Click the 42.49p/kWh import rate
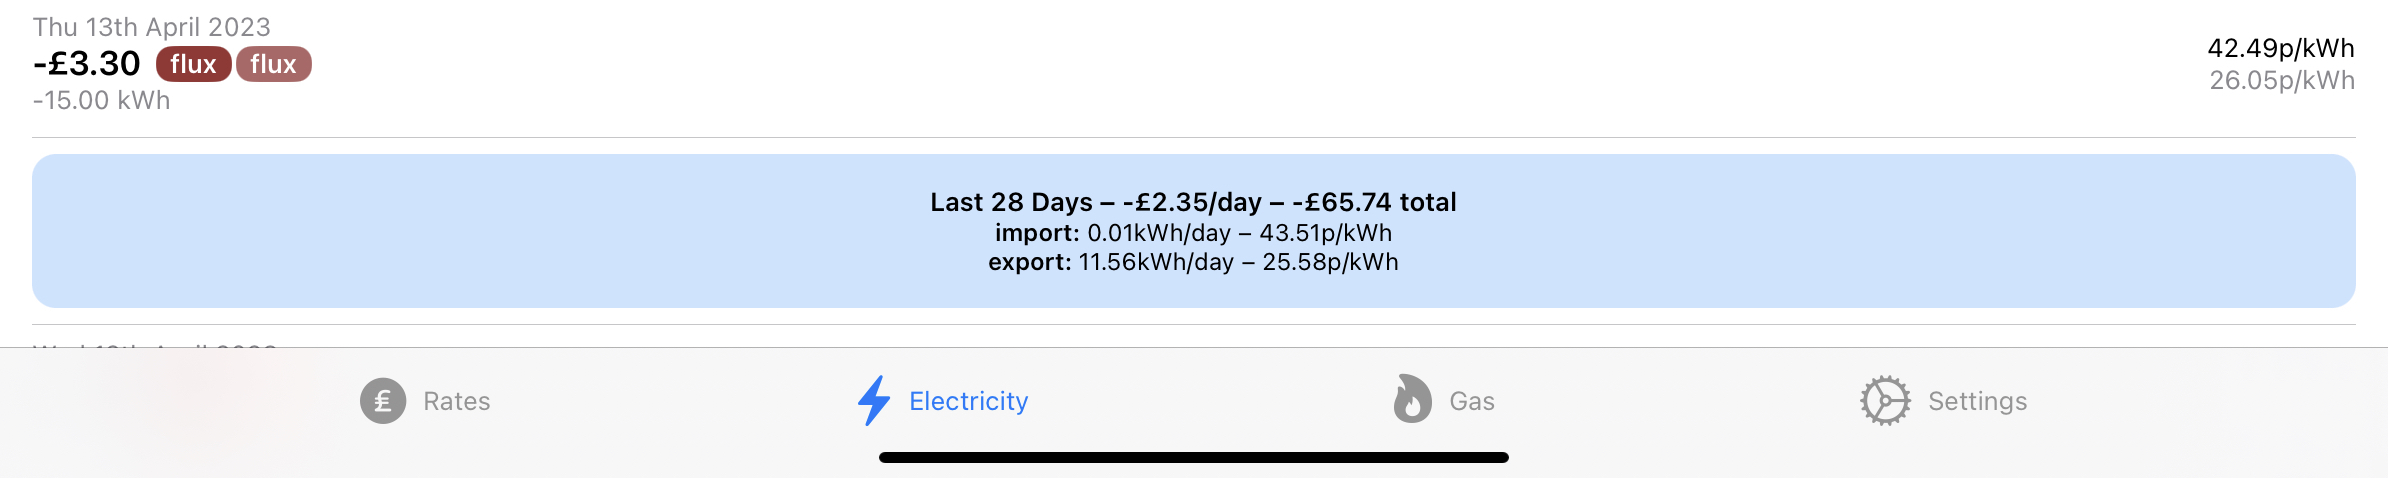 [2281, 48]
